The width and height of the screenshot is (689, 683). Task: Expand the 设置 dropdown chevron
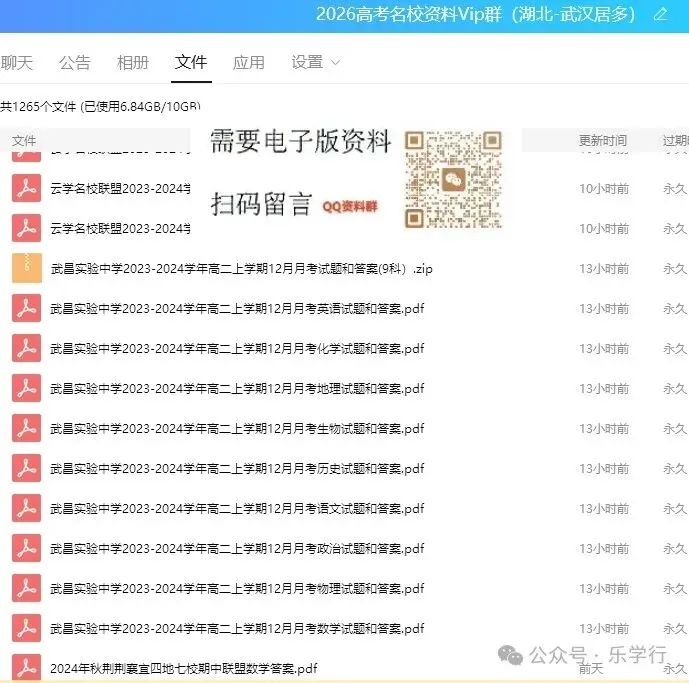(x=335, y=63)
